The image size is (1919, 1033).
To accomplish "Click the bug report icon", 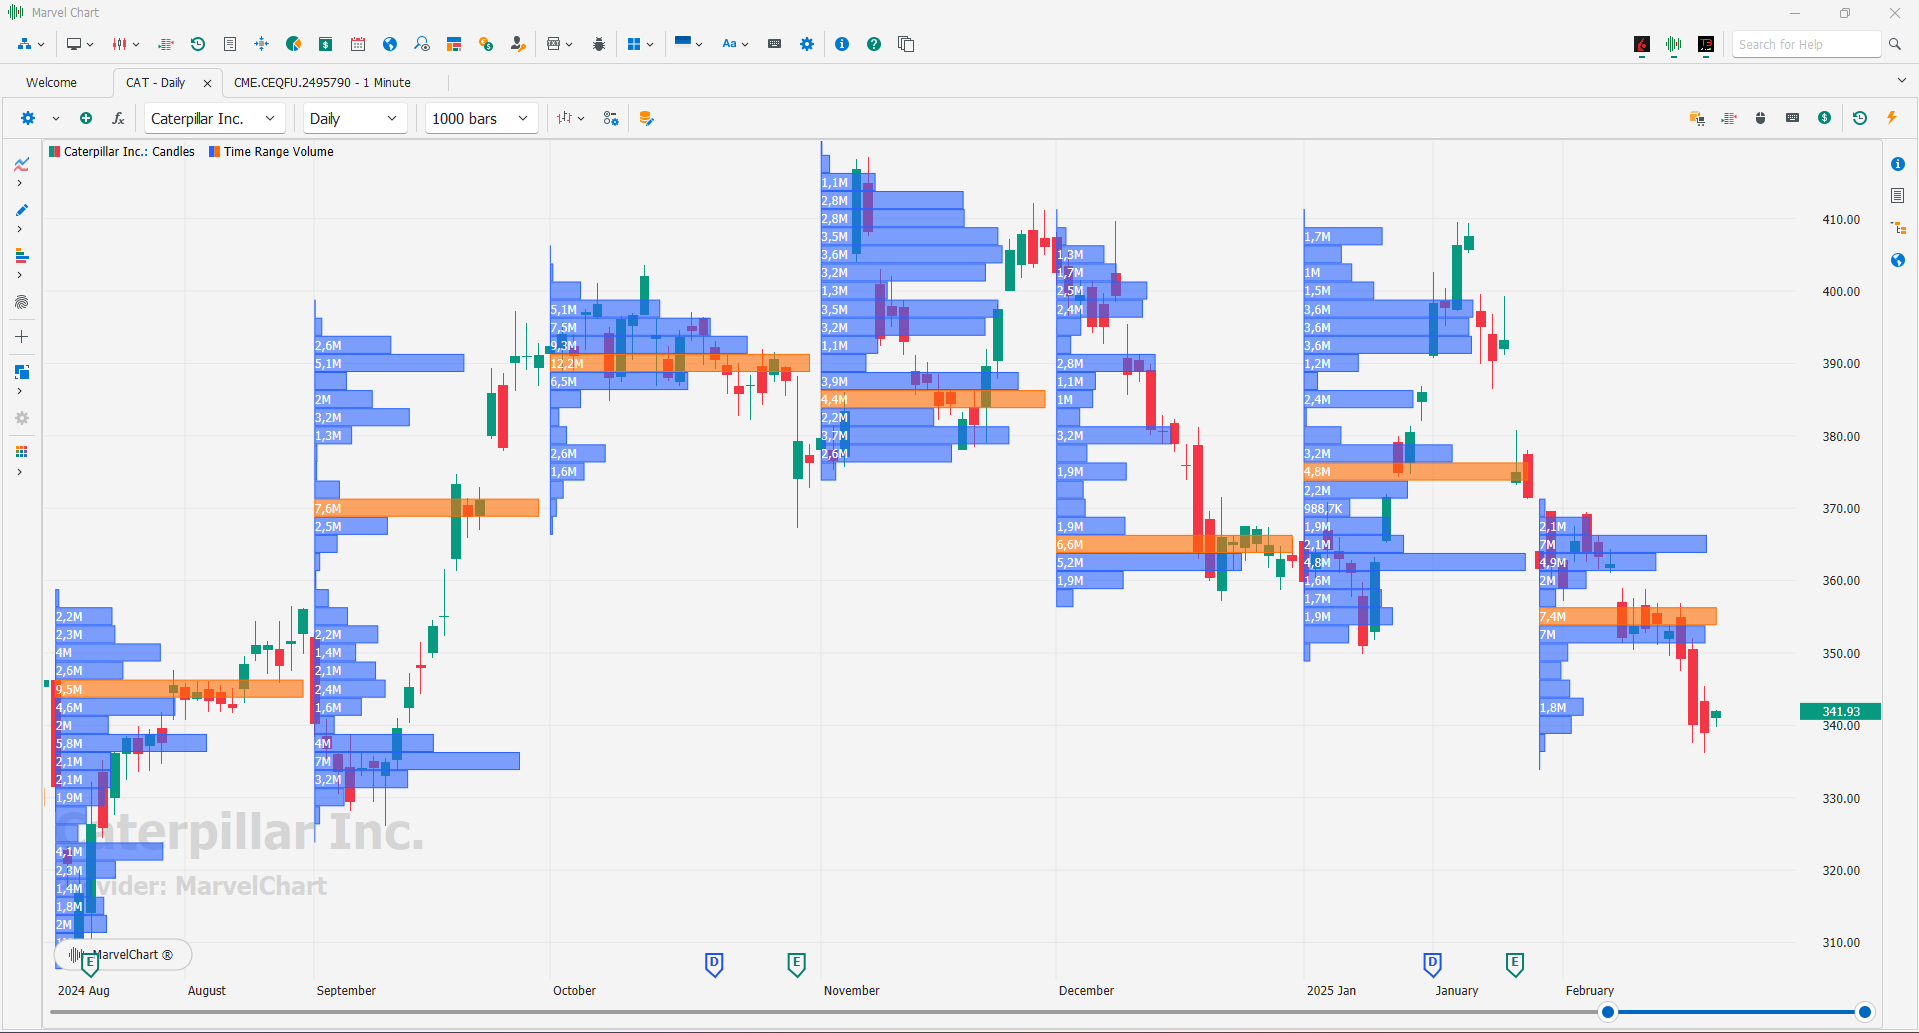I will [x=599, y=44].
